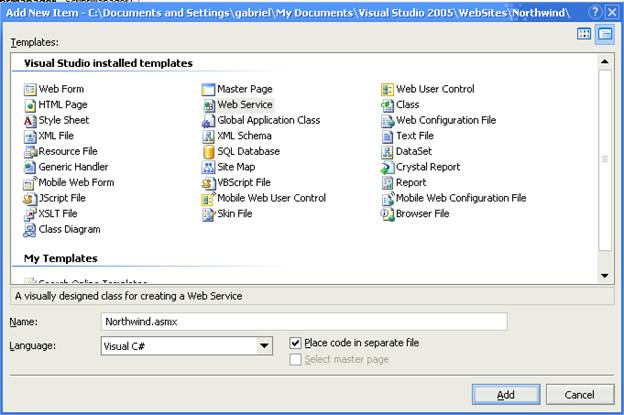
Task: Switch to large icons view
Action: 584,34
